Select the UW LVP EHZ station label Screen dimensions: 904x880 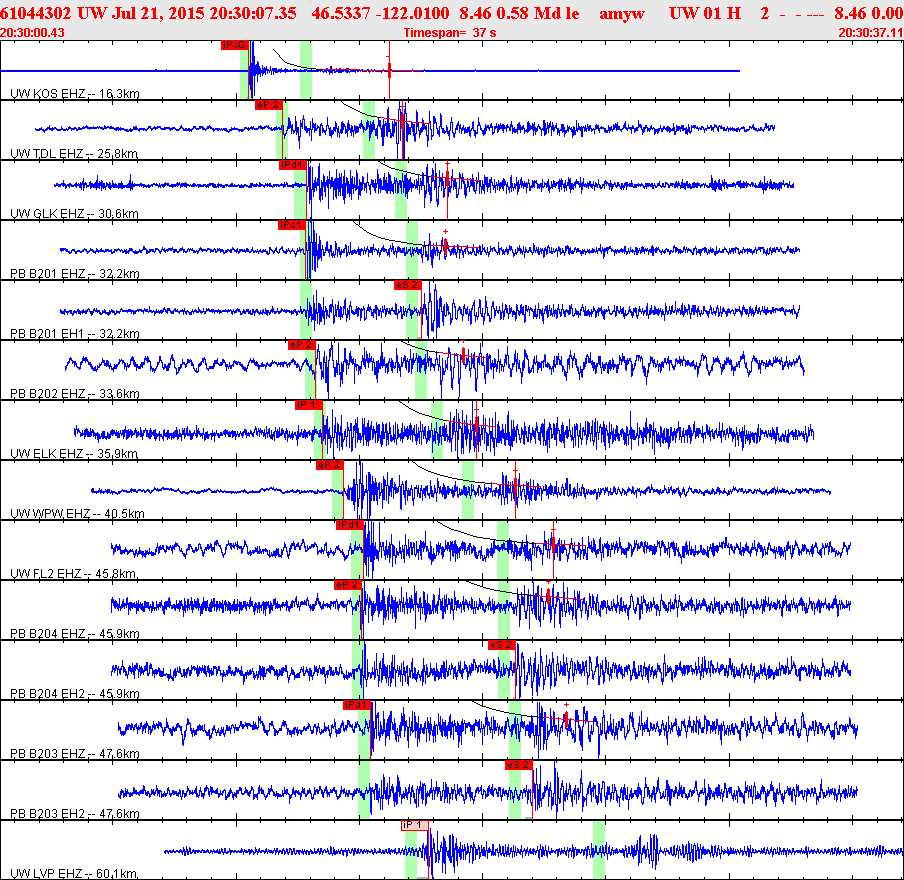(74, 873)
